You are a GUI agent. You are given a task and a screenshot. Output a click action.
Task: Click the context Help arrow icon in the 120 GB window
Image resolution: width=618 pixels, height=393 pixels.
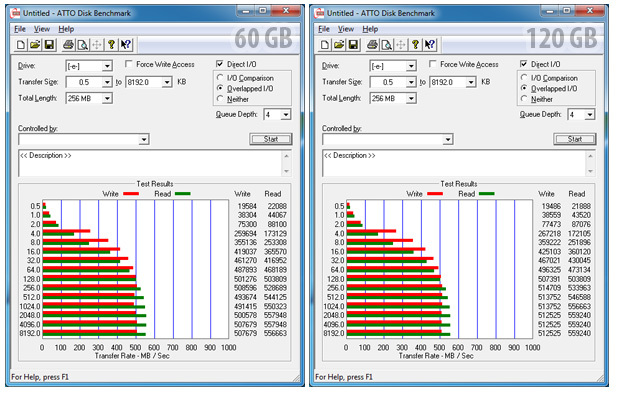point(430,45)
